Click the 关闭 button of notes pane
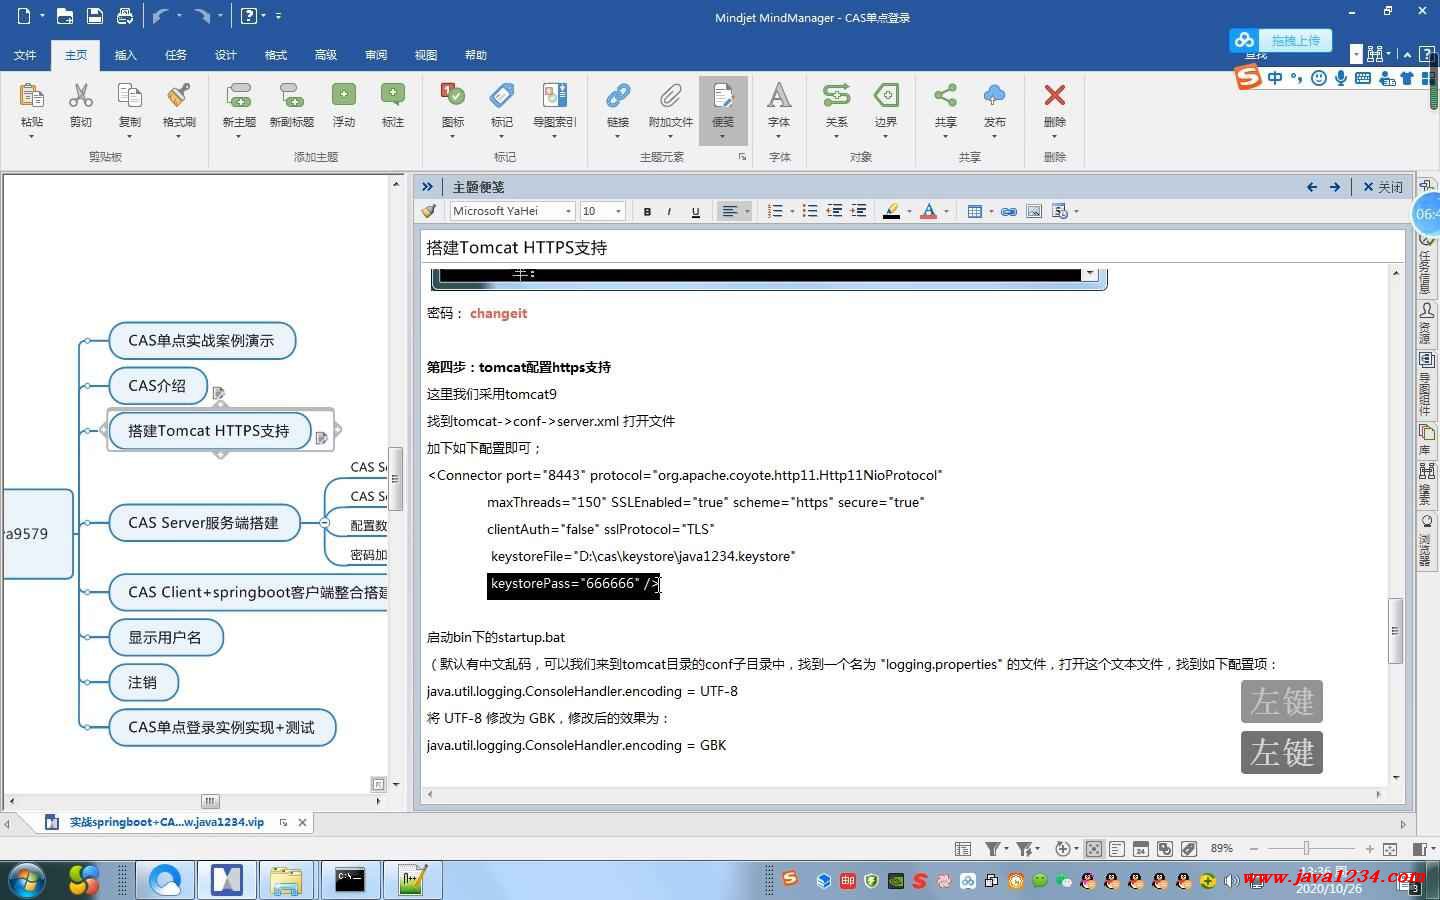1440x900 pixels. 1383,187
